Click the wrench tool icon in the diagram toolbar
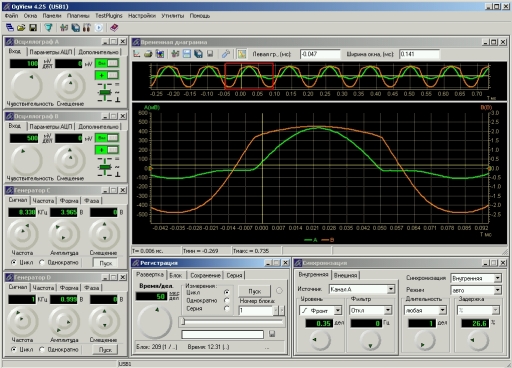 [x=226, y=54]
